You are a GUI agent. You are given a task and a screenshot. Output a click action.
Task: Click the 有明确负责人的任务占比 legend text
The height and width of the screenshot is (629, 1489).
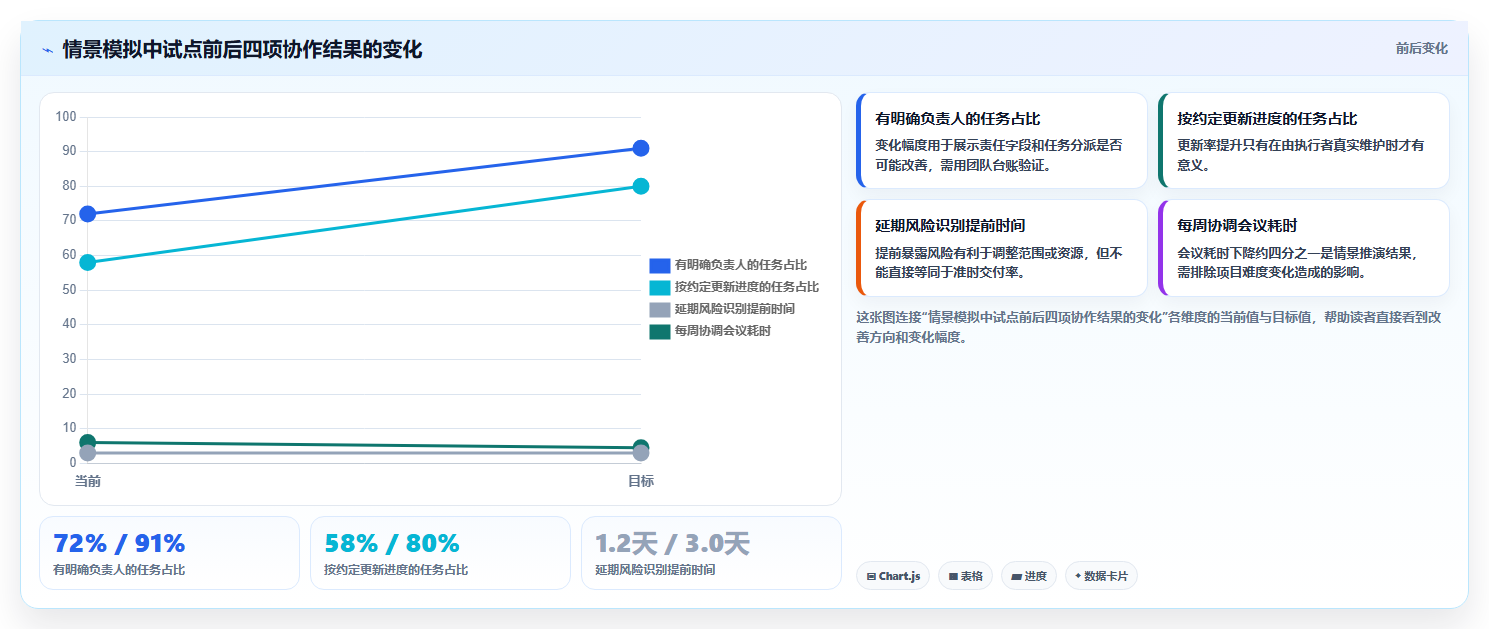tap(741, 265)
